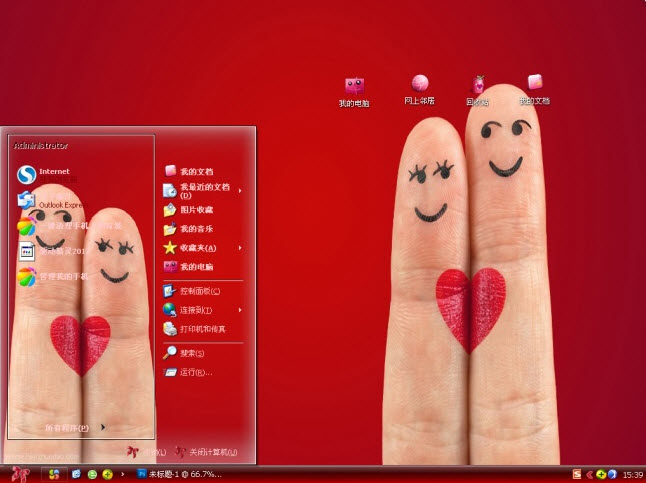Click the blue globe tray icon

point(612,474)
